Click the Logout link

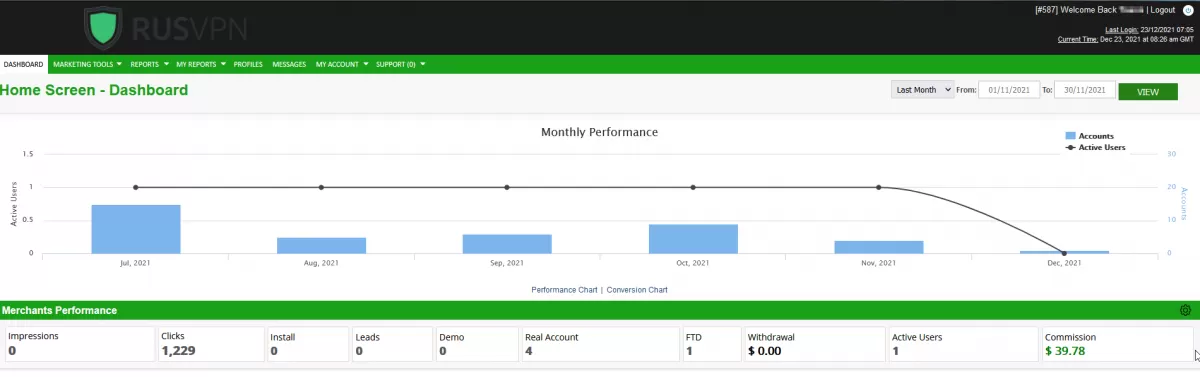pyautogui.click(x=1164, y=10)
